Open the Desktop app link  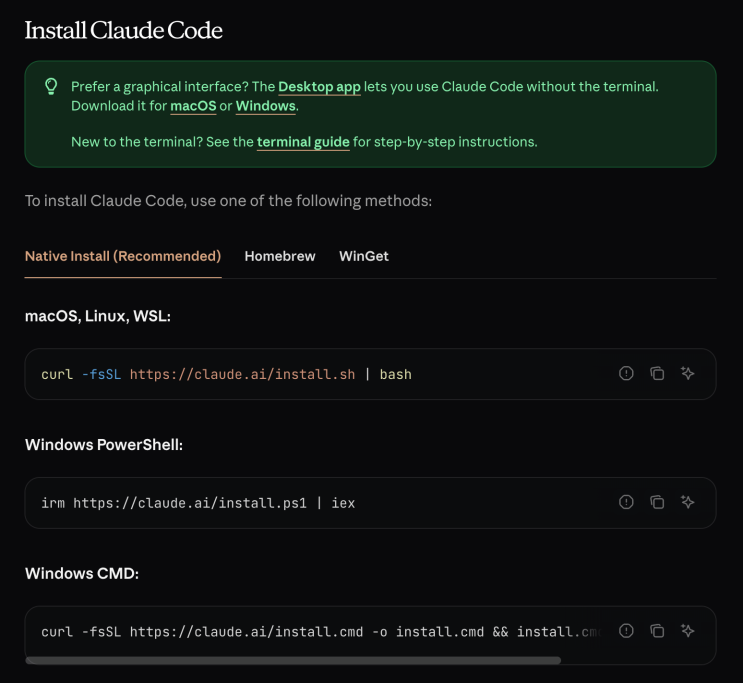tap(319, 87)
